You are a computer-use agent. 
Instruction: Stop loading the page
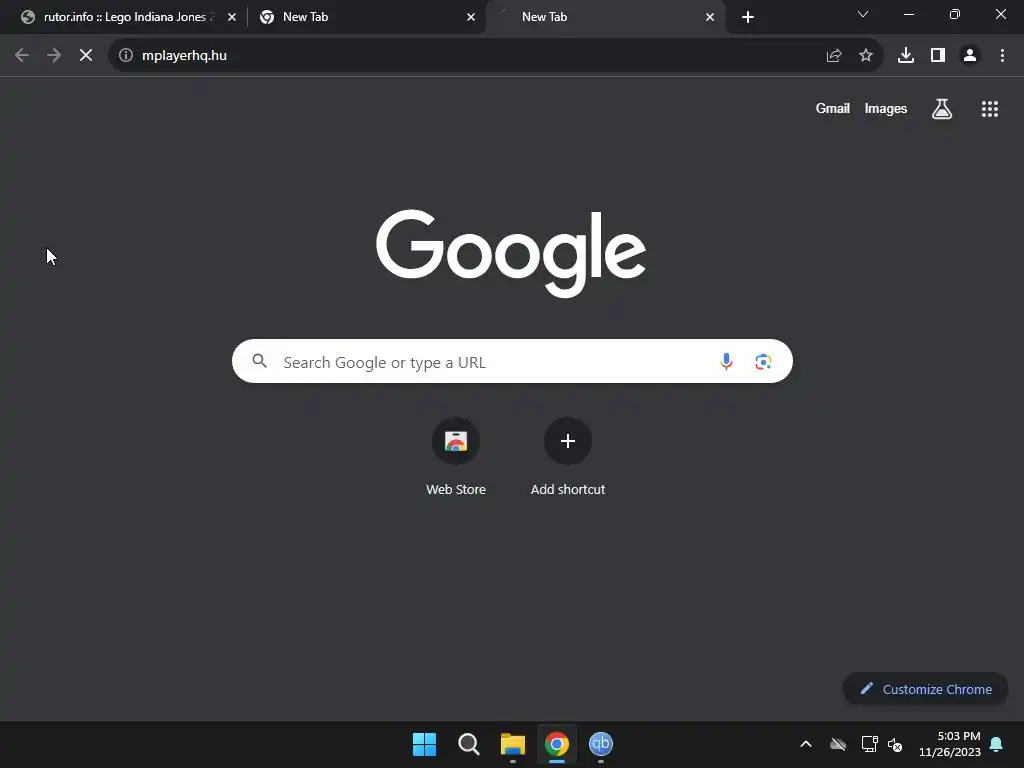coord(86,56)
